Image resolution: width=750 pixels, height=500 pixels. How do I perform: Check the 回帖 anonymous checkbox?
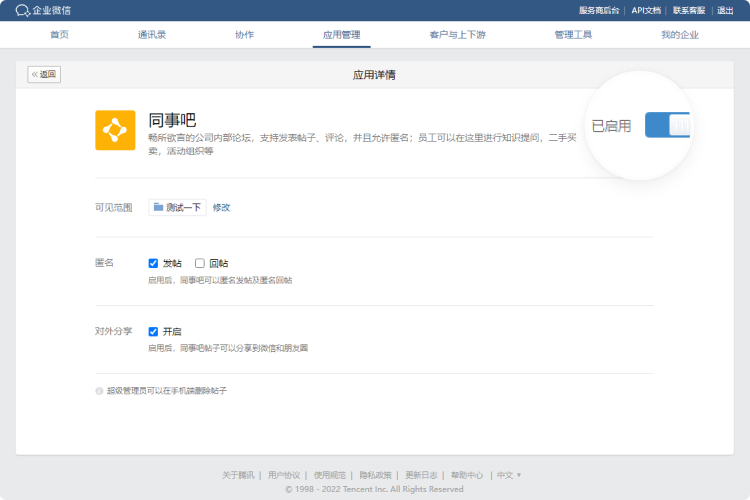(x=199, y=263)
